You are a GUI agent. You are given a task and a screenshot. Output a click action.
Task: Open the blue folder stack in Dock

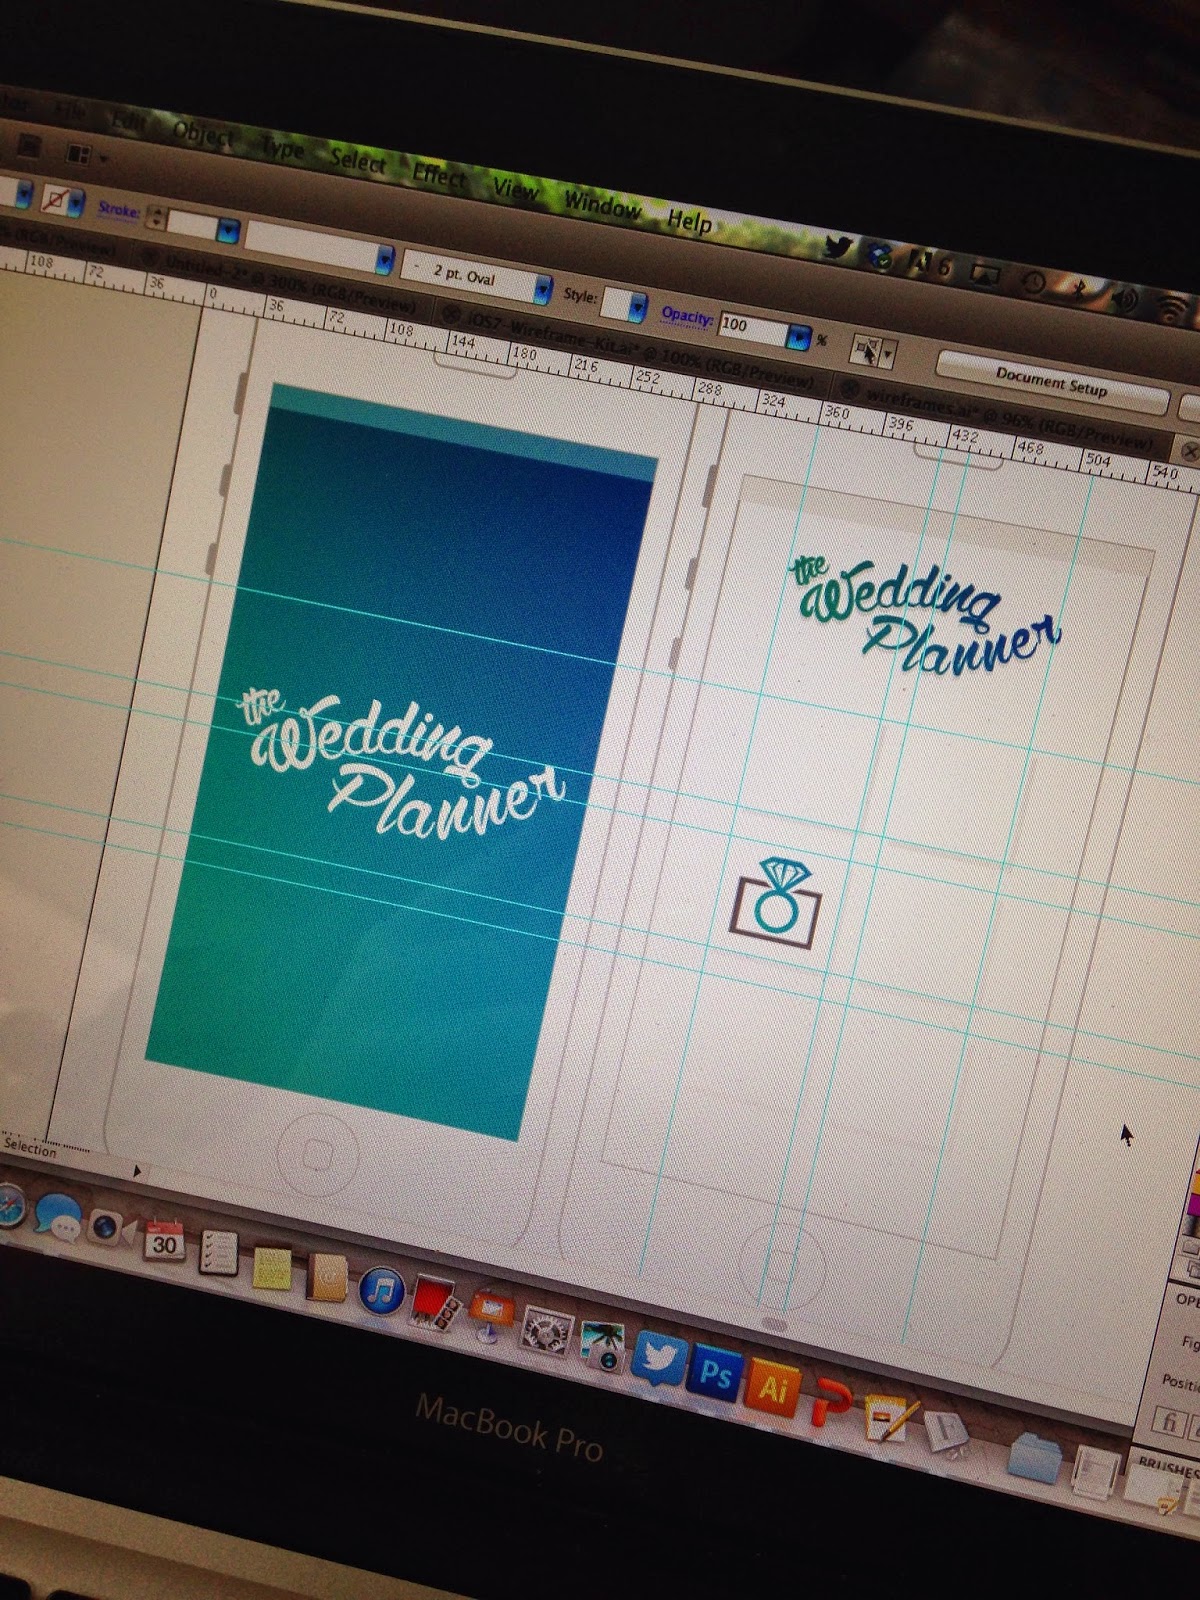(1036, 1456)
